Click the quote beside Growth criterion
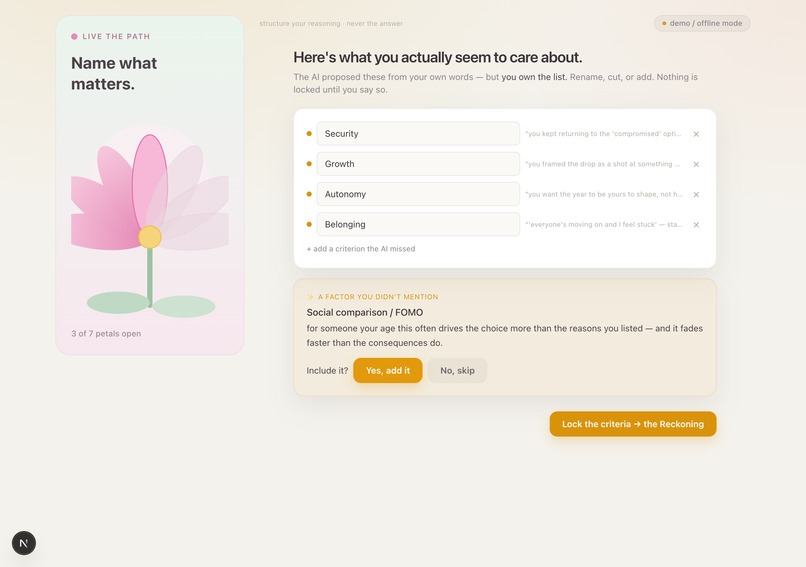This screenshot has height=567, width=806. click(602, 164)
